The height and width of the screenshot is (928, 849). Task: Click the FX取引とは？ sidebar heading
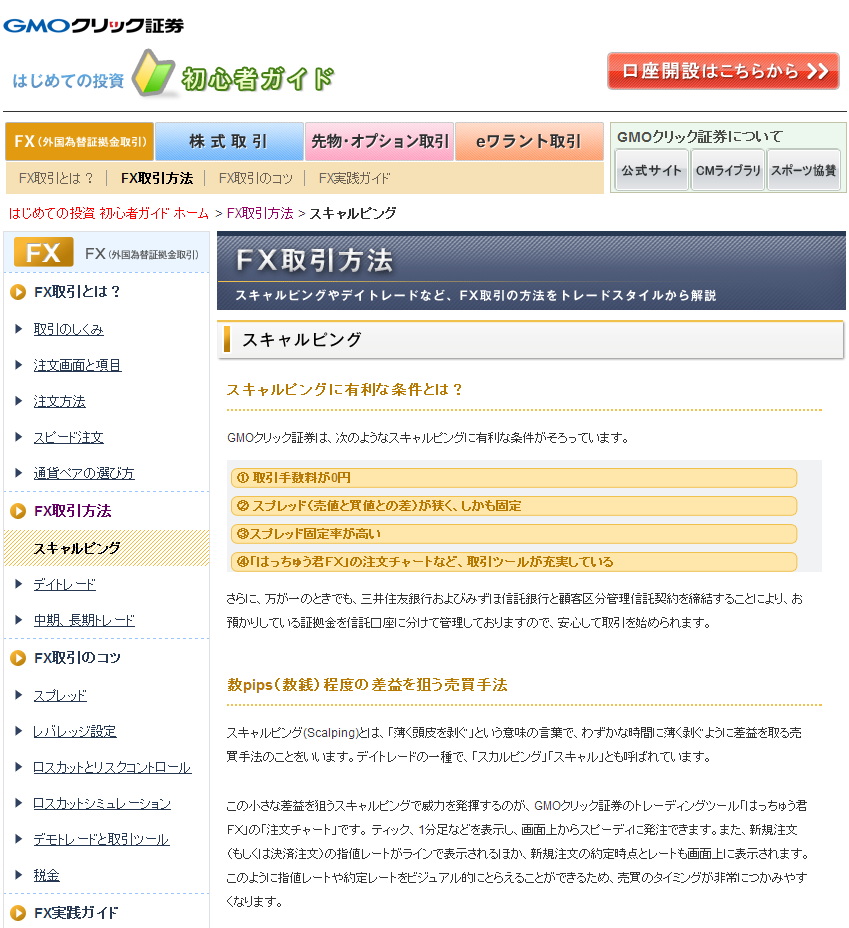point(77,292)
